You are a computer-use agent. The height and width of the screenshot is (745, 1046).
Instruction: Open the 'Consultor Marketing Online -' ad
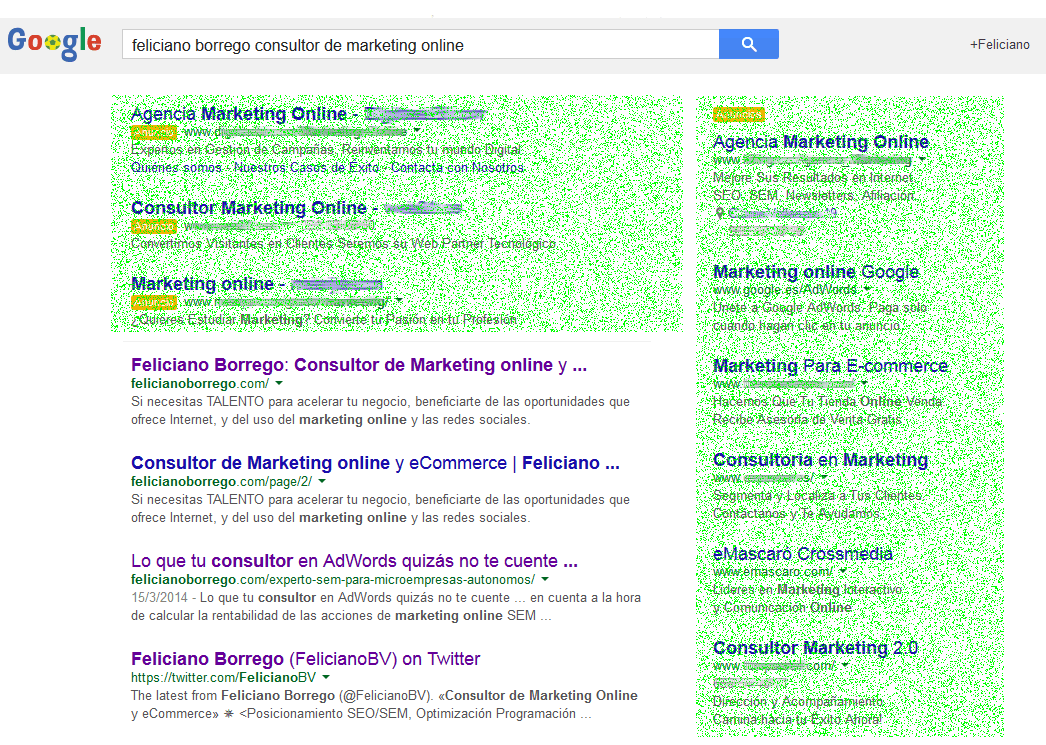(296, 208)
